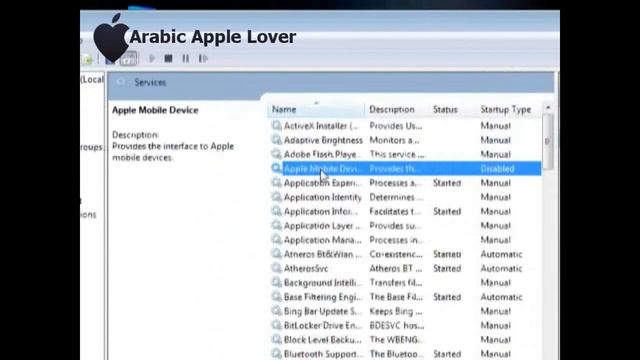Click the gear icon beside Base Filtering Engine
The image size is (640, 360).
[x=276, y=297]
